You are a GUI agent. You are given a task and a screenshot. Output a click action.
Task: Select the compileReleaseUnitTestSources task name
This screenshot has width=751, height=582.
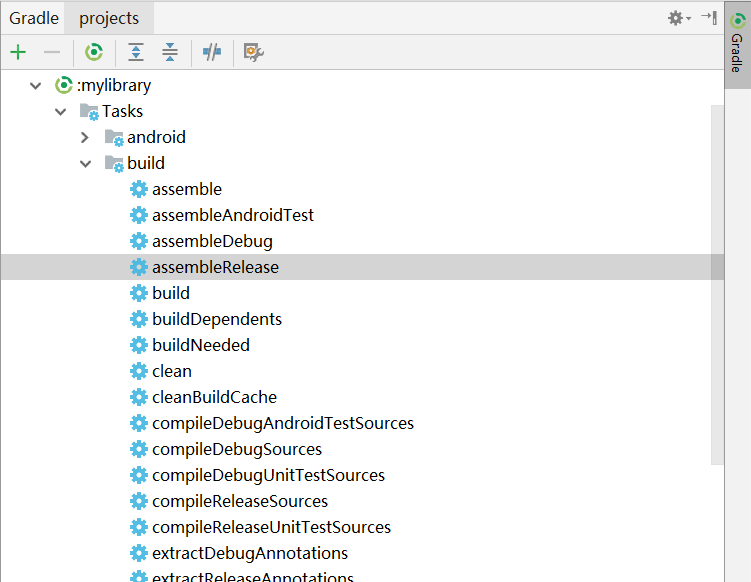pyautogui.click(x=272, y=527)
